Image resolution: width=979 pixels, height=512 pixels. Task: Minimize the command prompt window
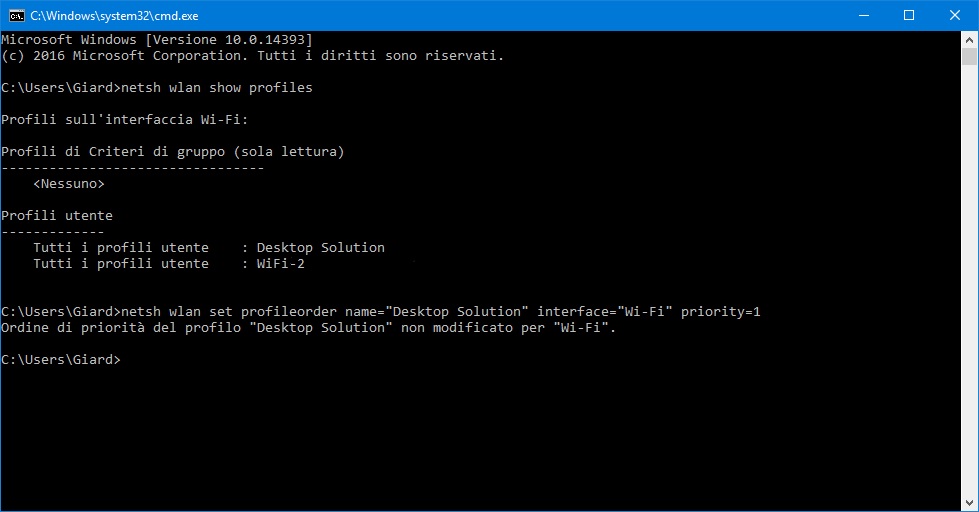(x=862, y=15)
